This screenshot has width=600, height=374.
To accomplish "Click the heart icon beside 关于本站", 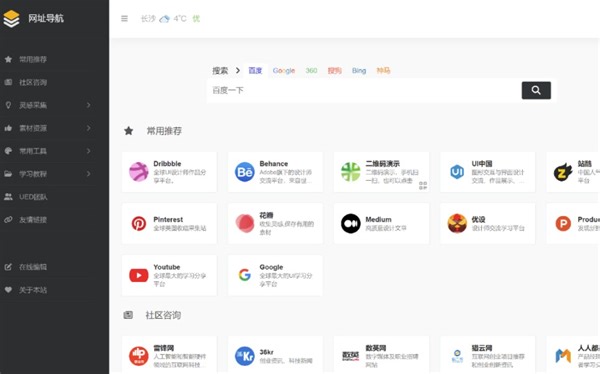I will coord(8,290).
